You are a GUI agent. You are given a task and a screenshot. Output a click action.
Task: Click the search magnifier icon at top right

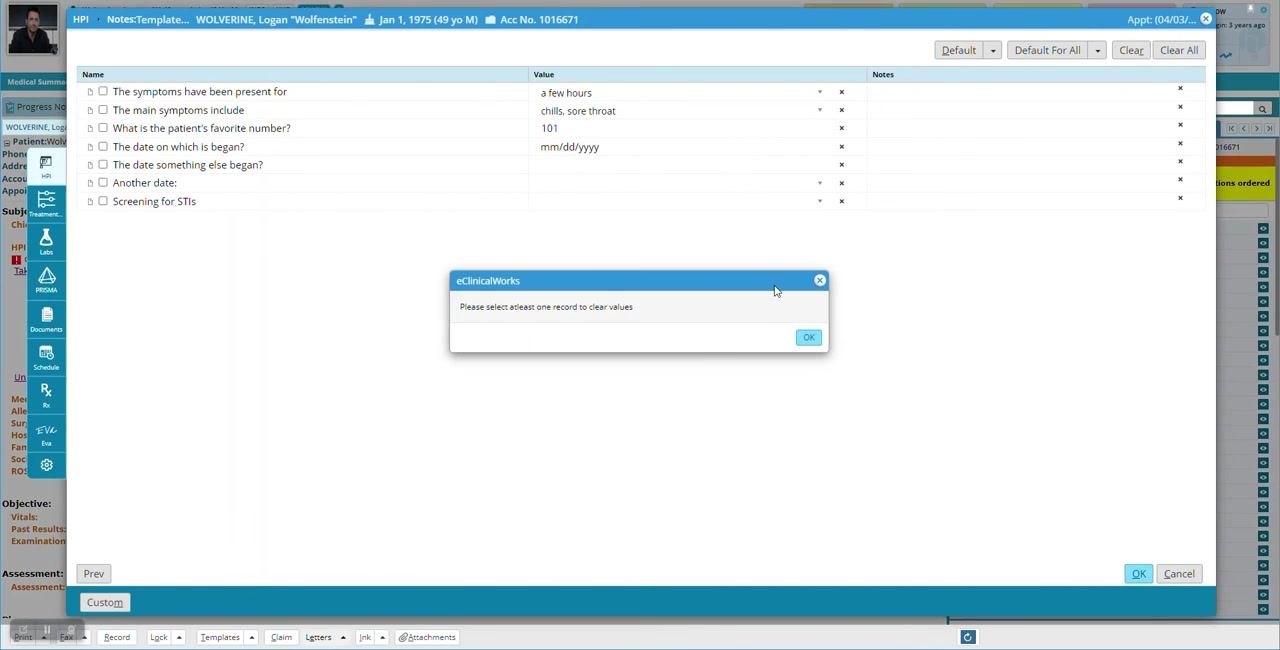(x=1263, y=109)
